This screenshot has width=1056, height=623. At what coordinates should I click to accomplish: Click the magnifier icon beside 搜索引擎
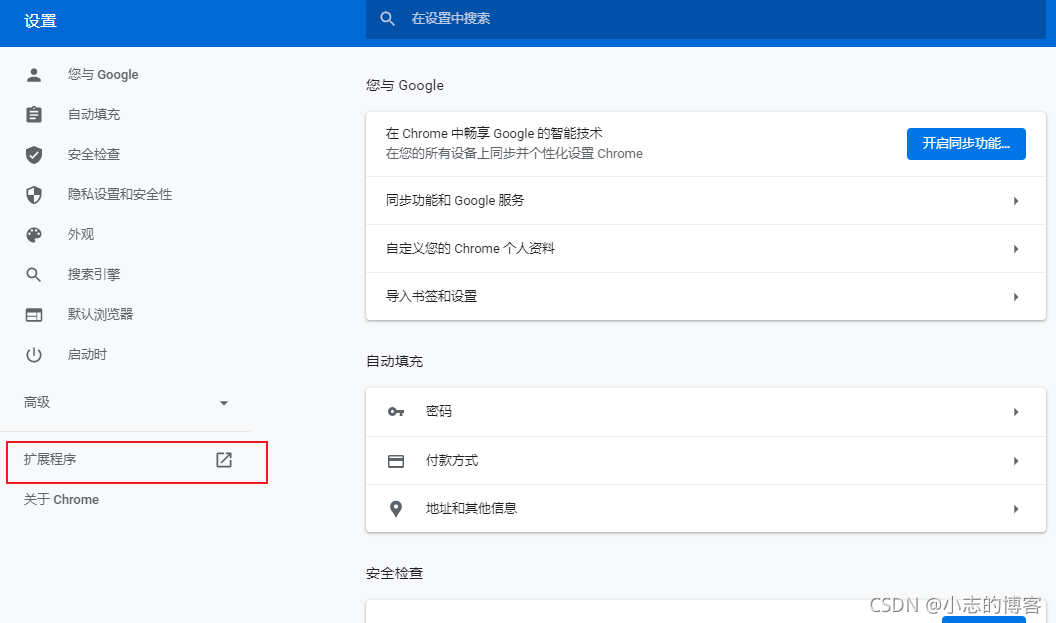pos(34,275)
